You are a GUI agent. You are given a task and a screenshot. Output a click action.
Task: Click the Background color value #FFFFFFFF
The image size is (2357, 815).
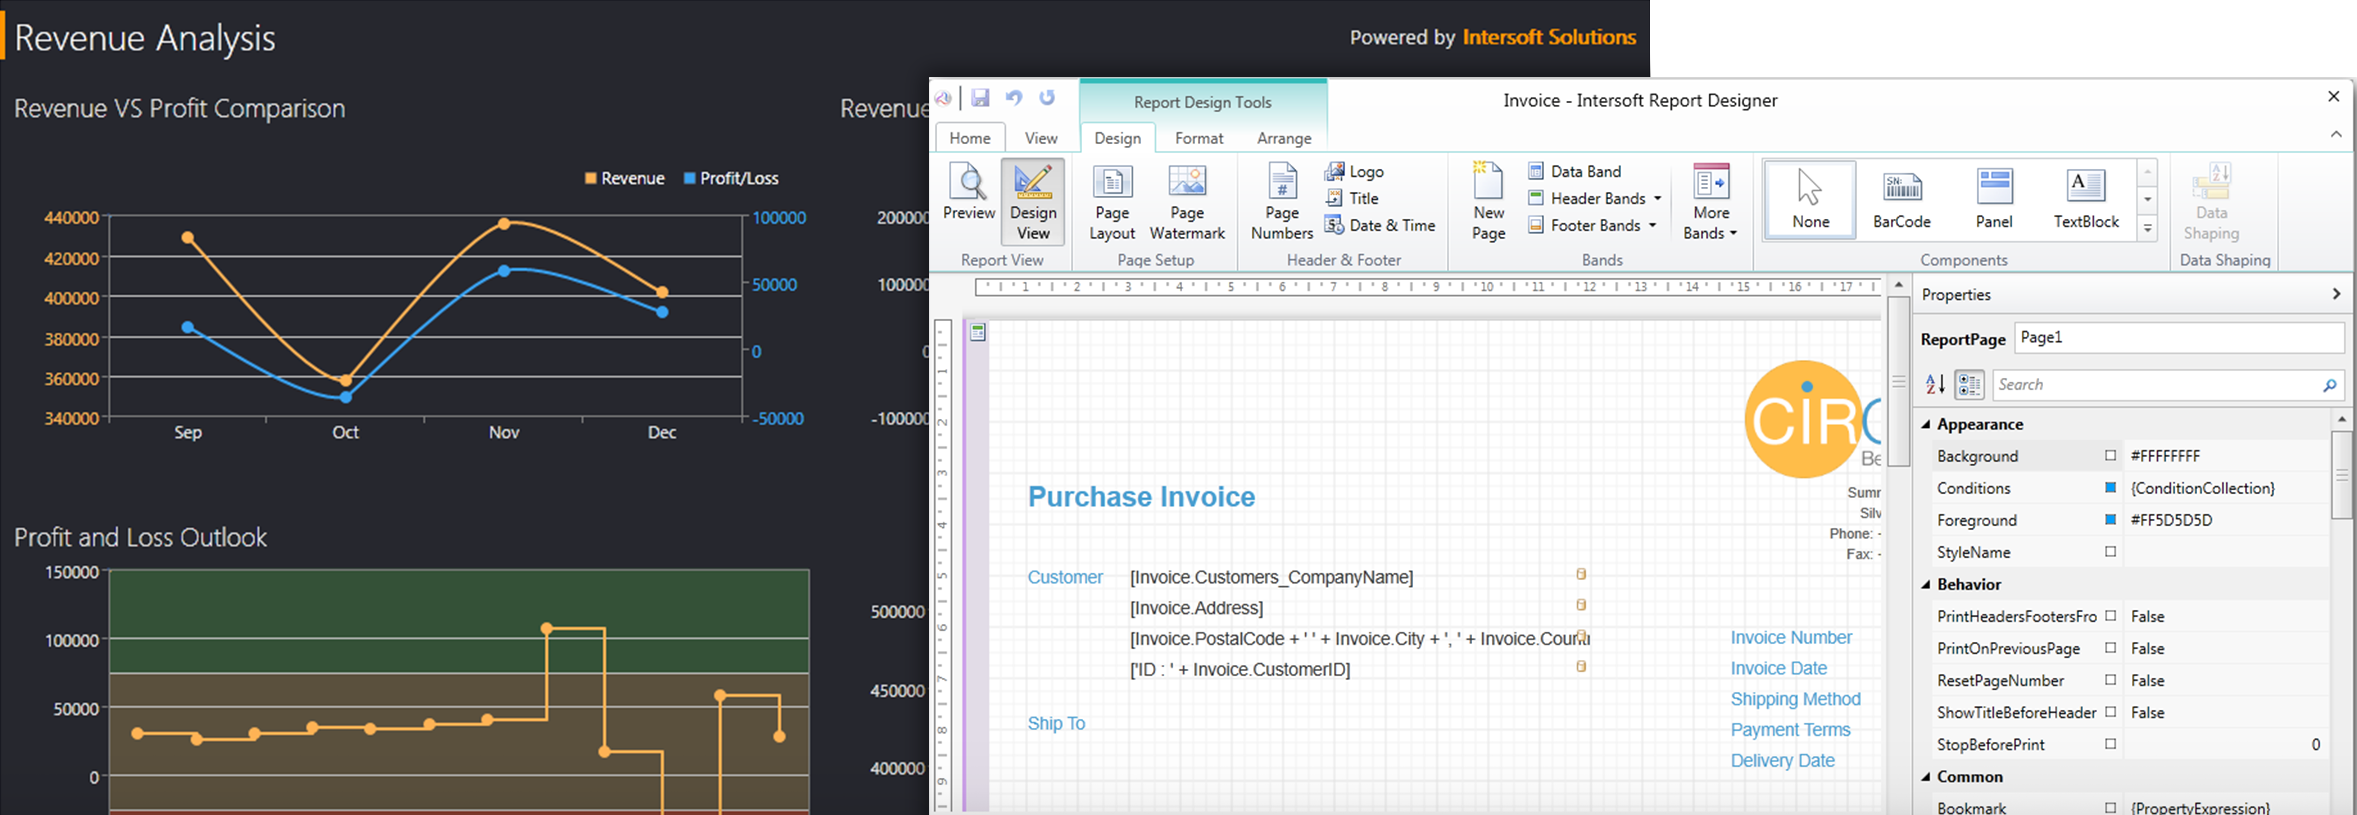tap(2165, 455)
